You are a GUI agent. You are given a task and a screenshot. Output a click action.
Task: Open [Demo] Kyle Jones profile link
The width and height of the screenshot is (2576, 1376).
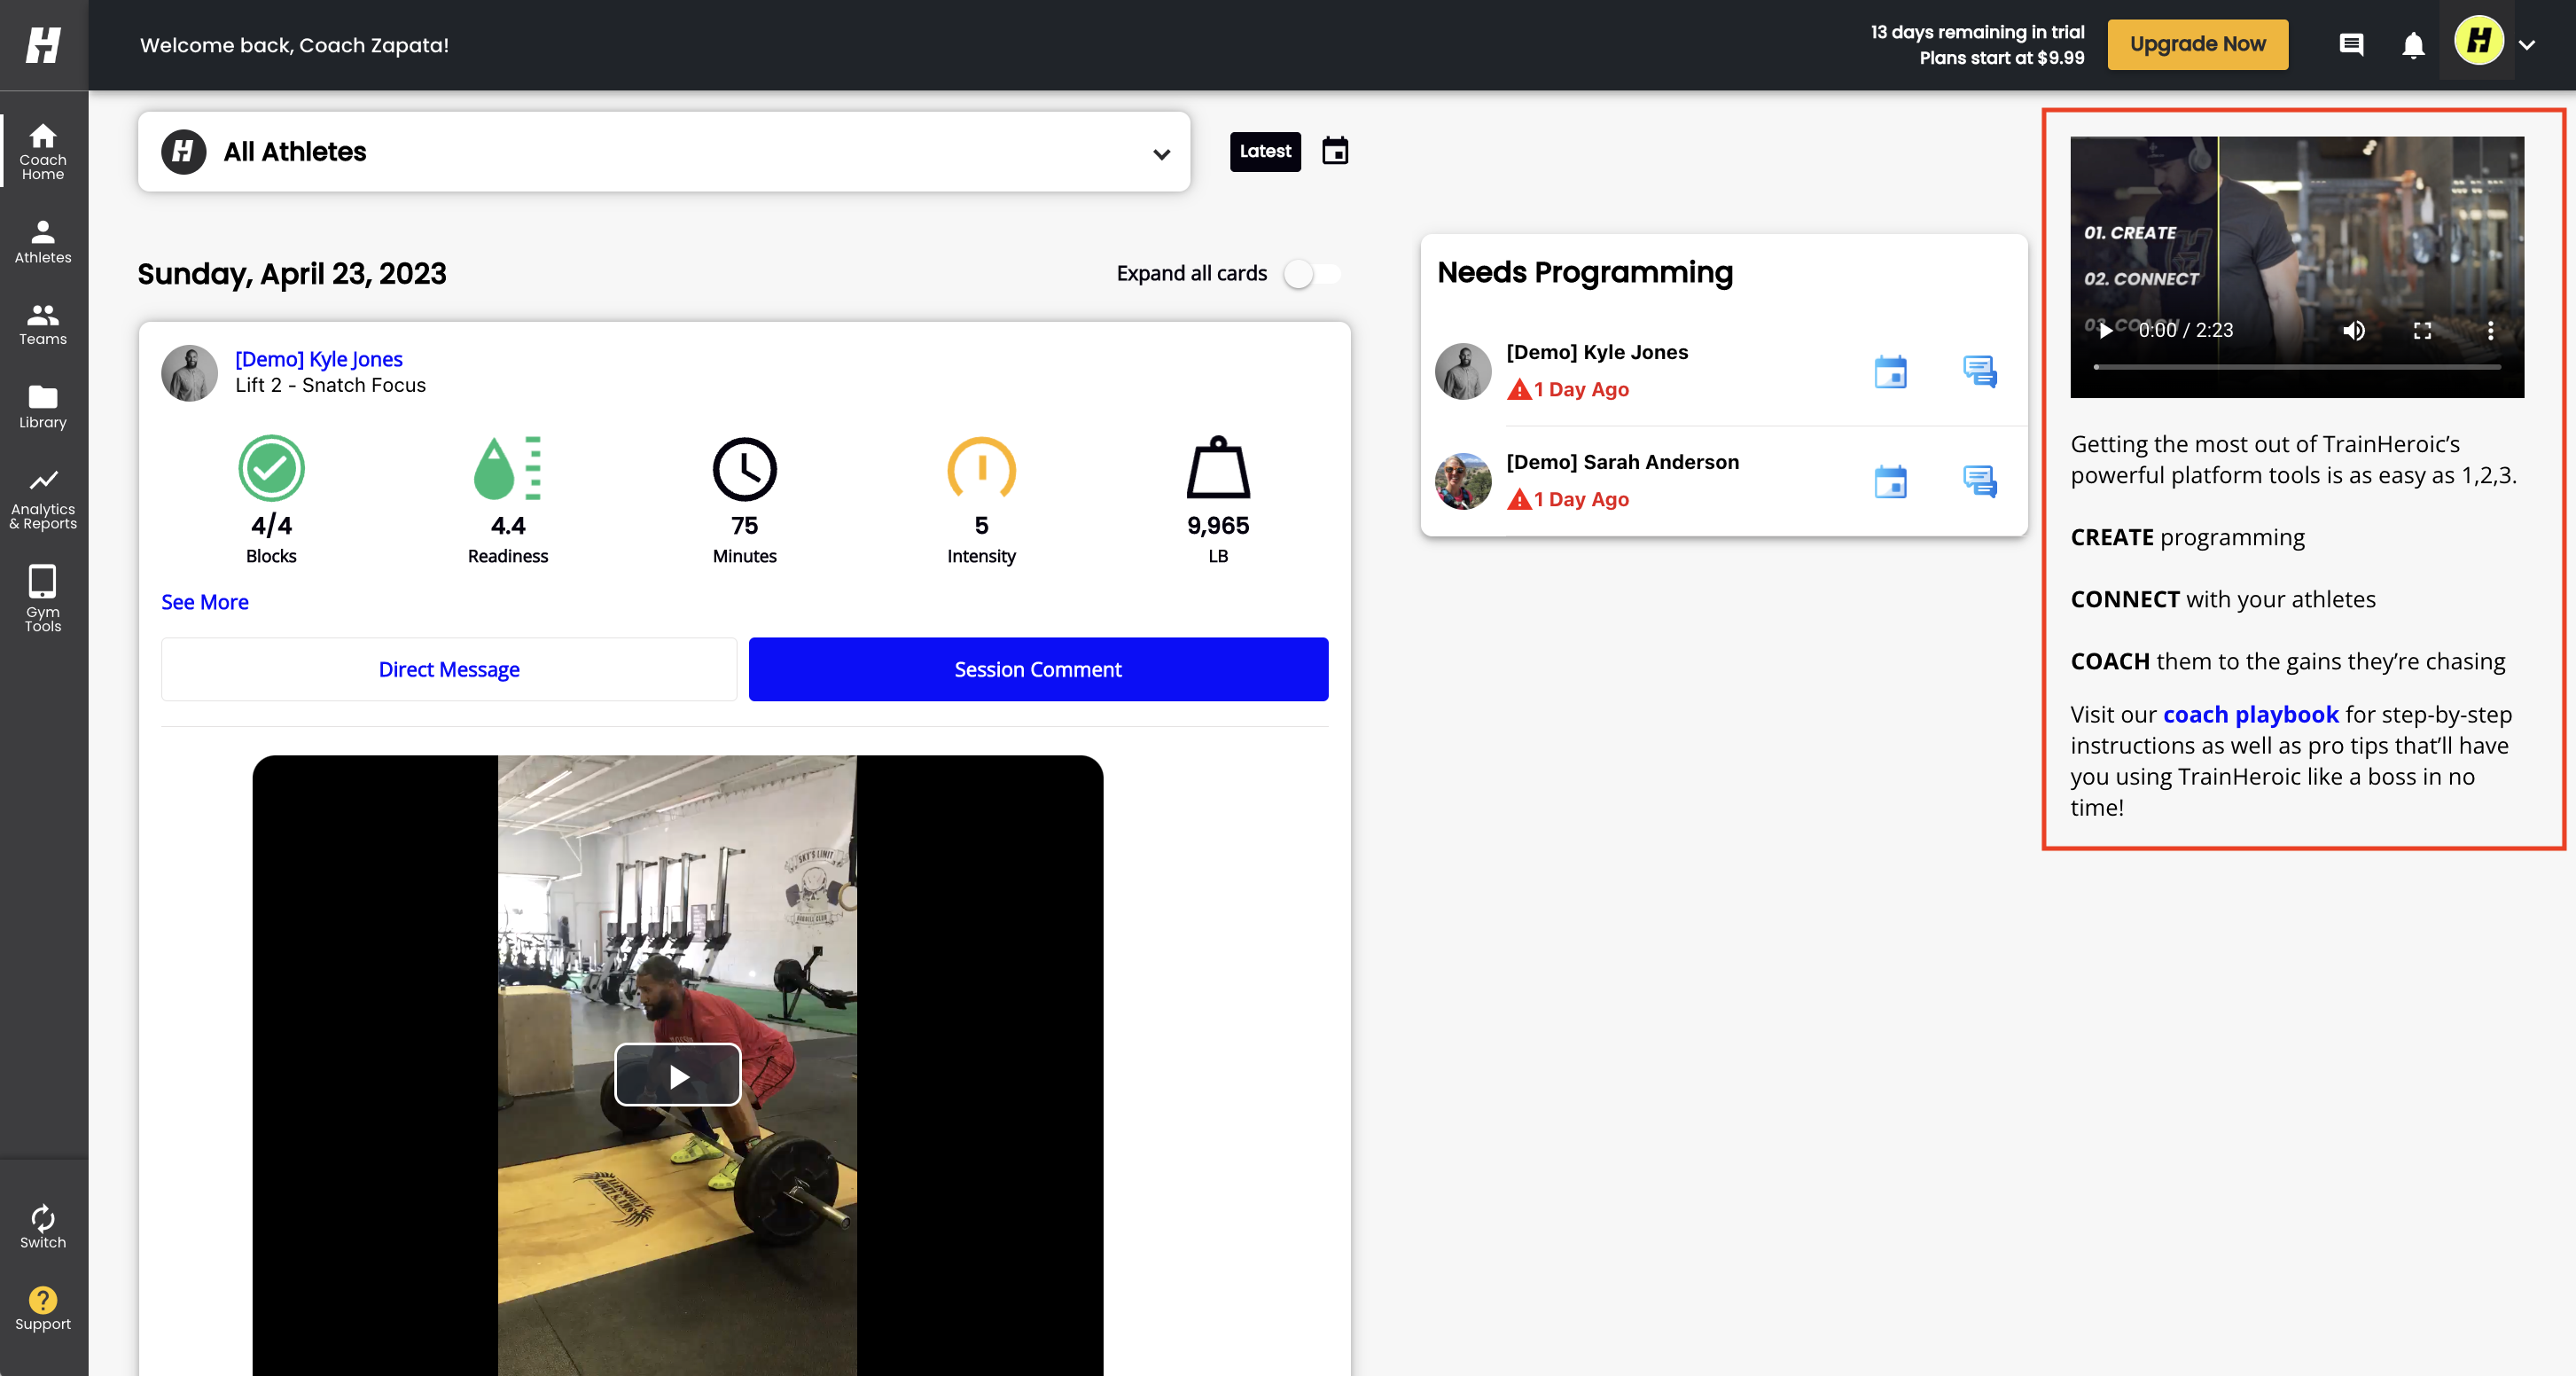tap(319, 359)
